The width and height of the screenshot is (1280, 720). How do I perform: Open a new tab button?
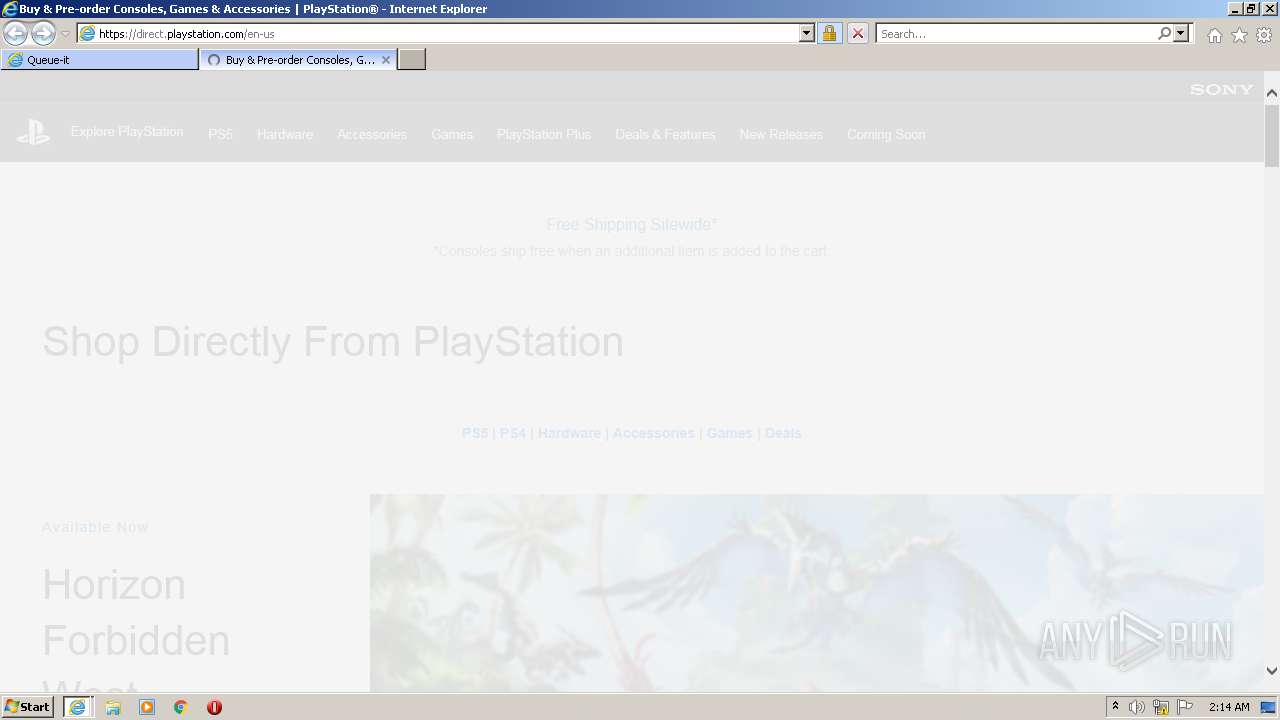tap(412, 60)
